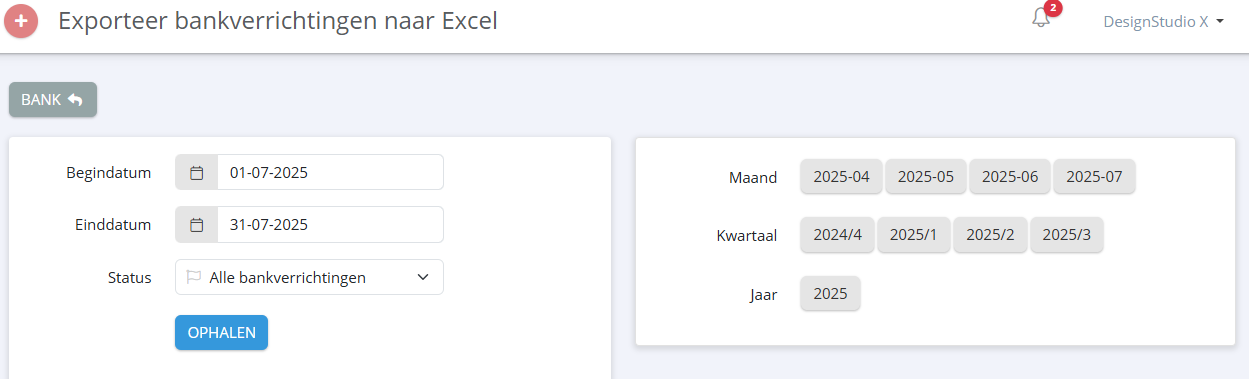Image resolution: width=1249 pixels, height=379 pixels.
Task: Click the red notification badge count
Action: pos(1052,9)
